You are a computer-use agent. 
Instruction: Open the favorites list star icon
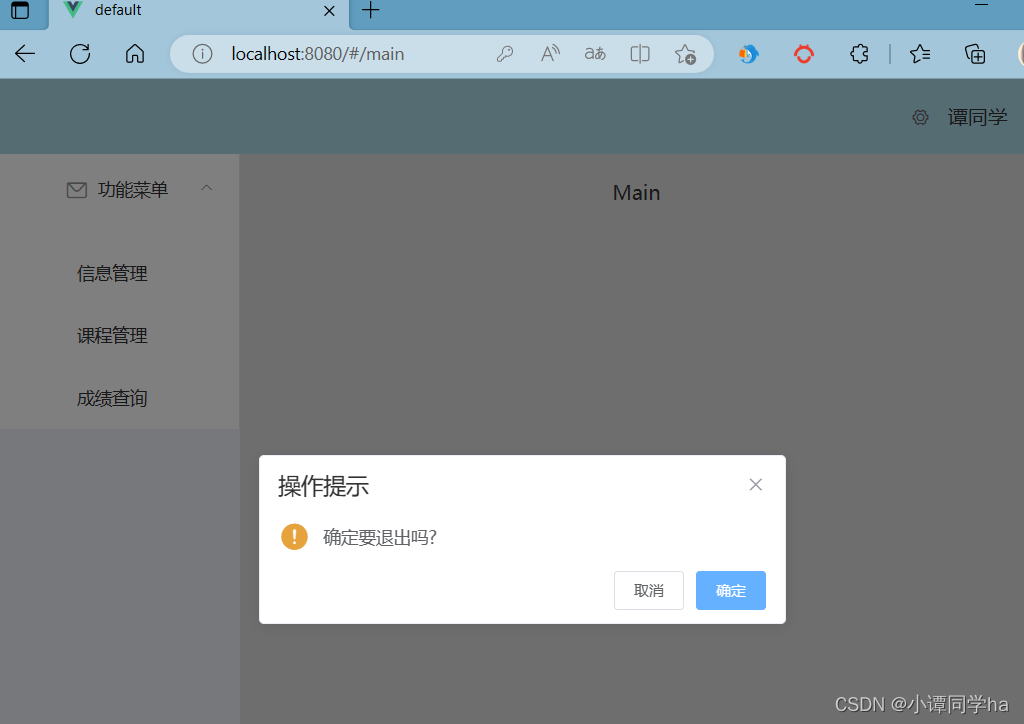pos(919,54)
